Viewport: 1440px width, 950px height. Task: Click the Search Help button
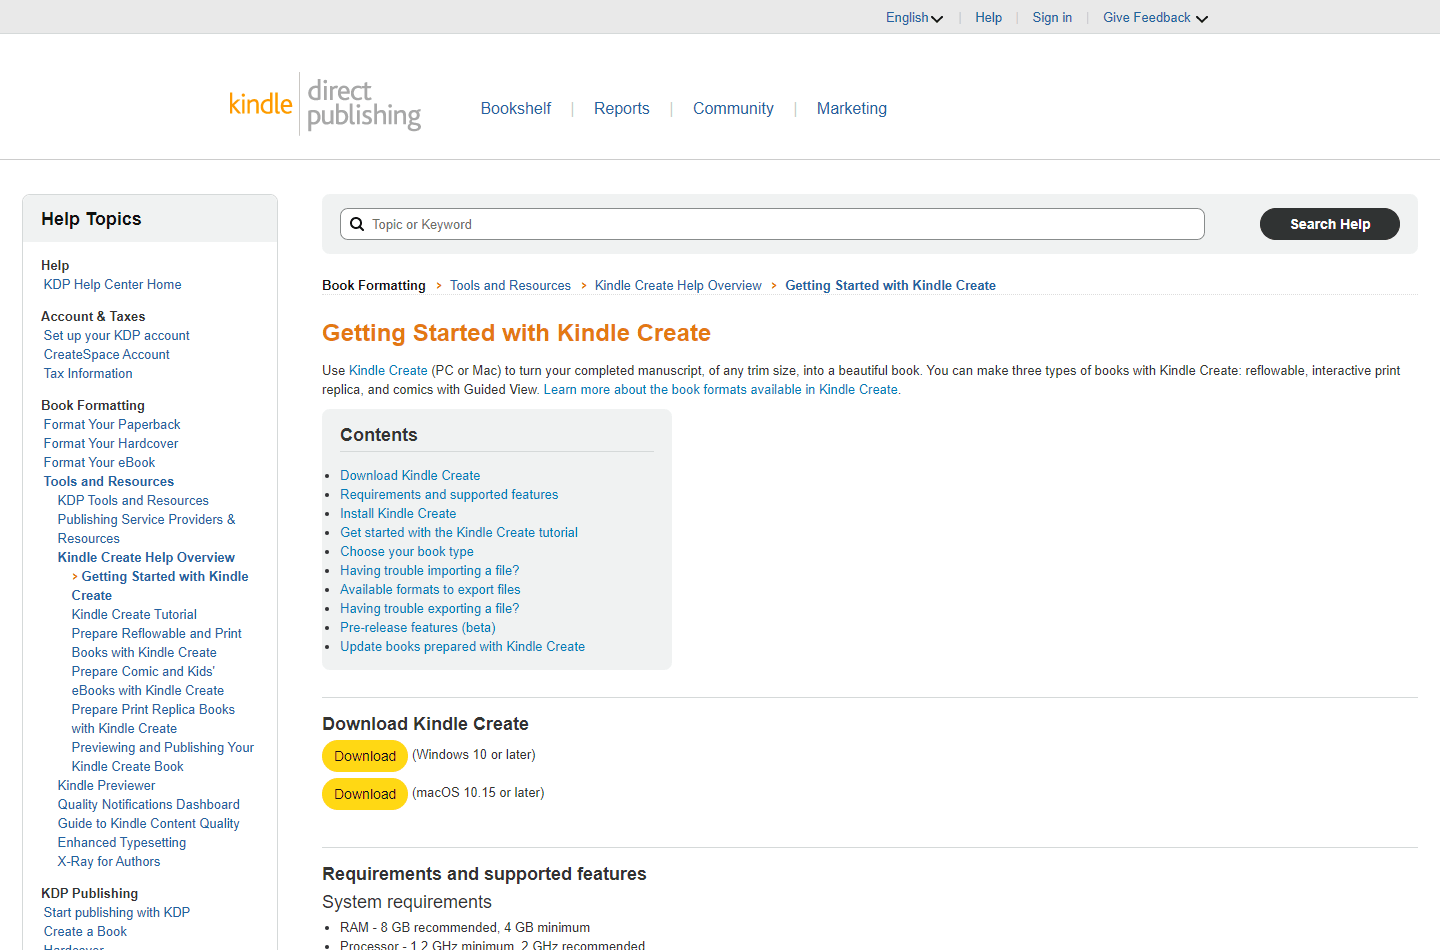[x=1330, y=224]
